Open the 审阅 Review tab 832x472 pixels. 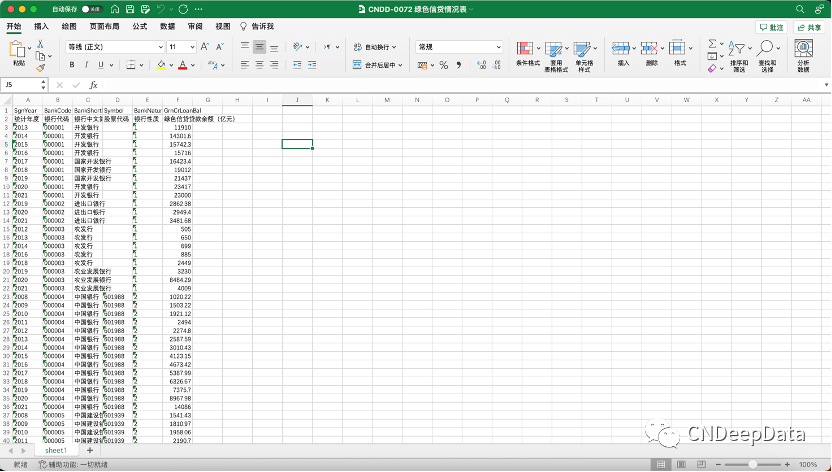coord(195,27)
